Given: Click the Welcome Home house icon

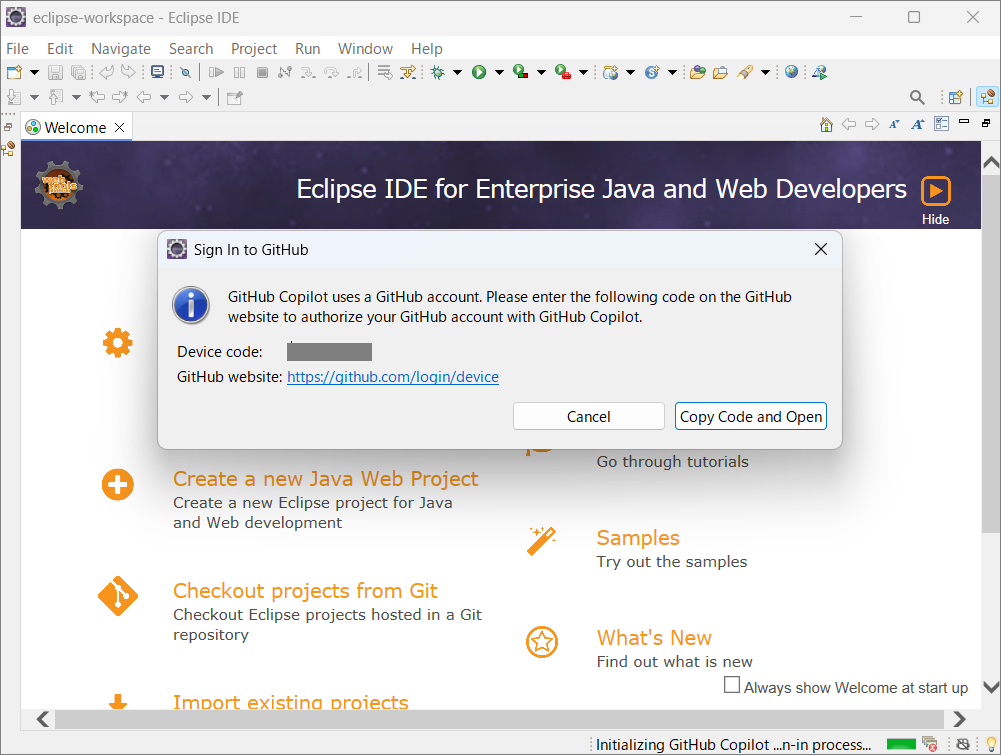Looking at the screenshot, I should [x=826, y=124].
